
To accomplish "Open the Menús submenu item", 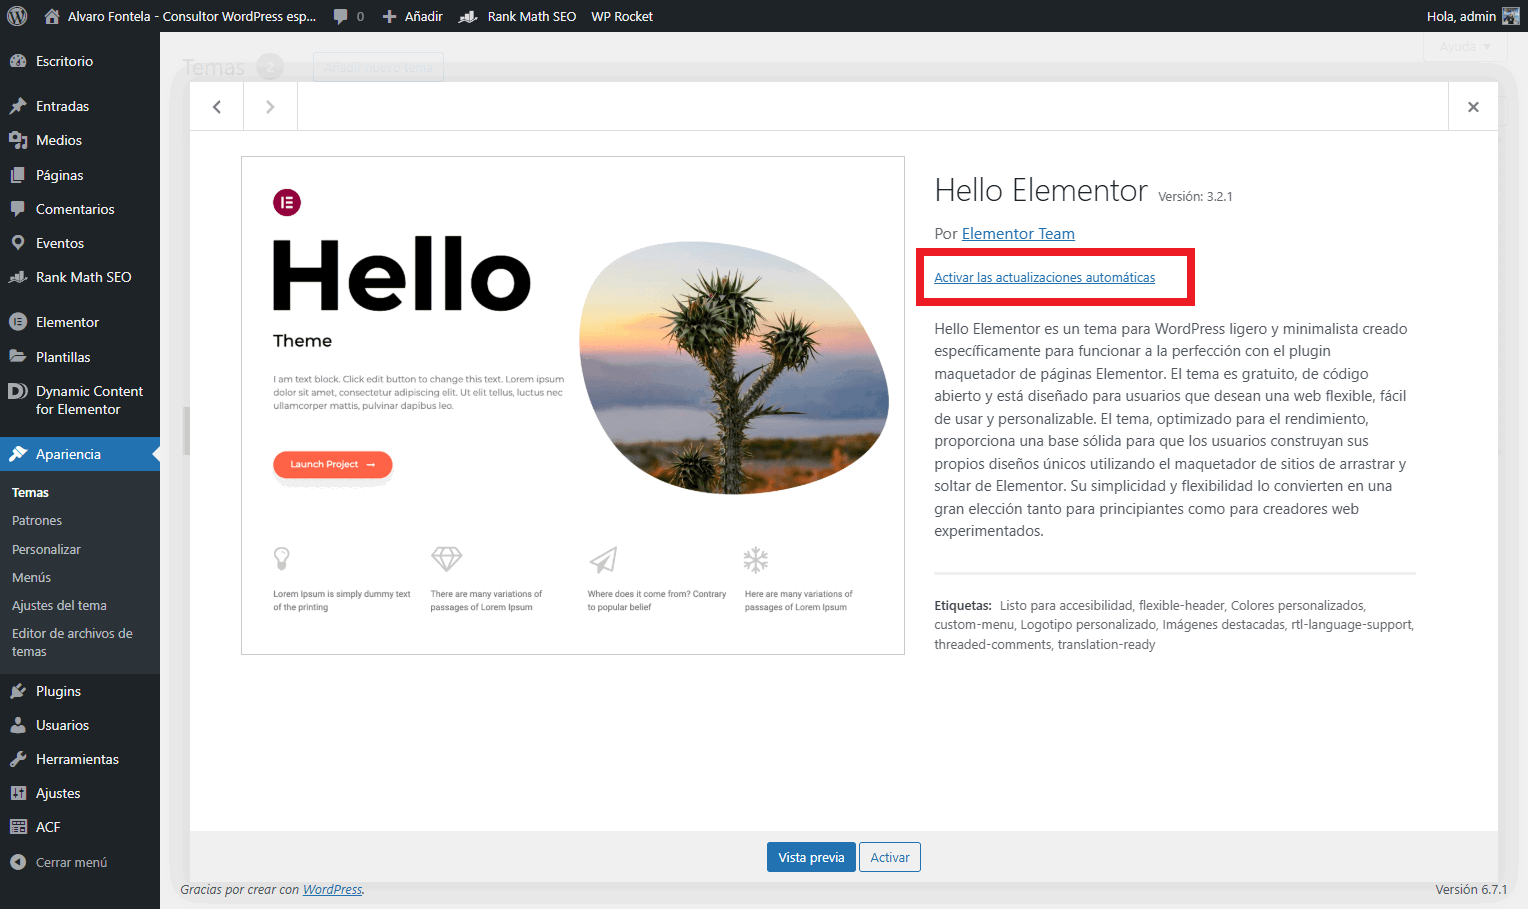I will tap(31, 578).
